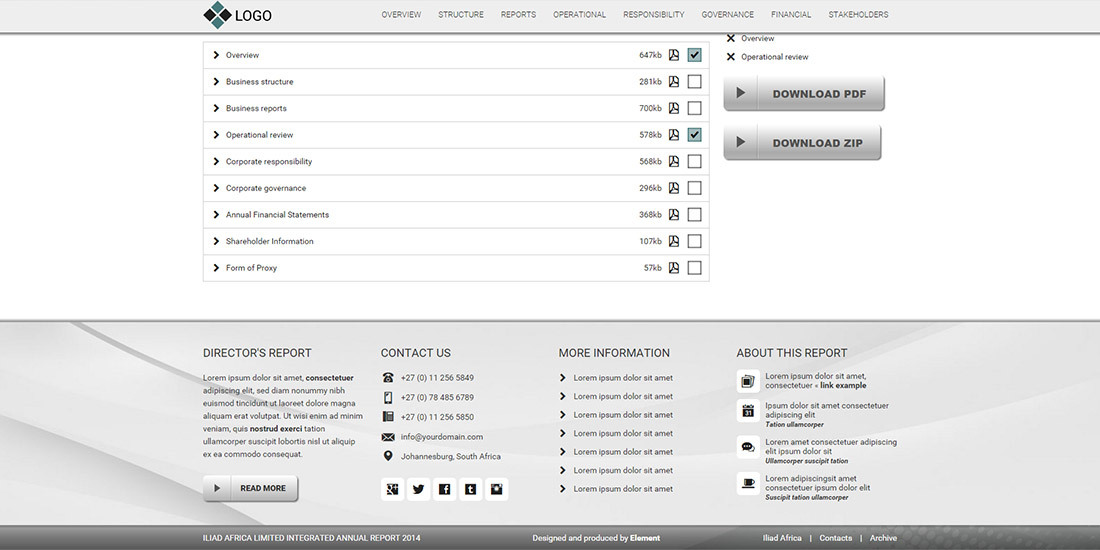Open PDF icon for Annual Financial Statements
1100x550 pixels.
(673, 215)
